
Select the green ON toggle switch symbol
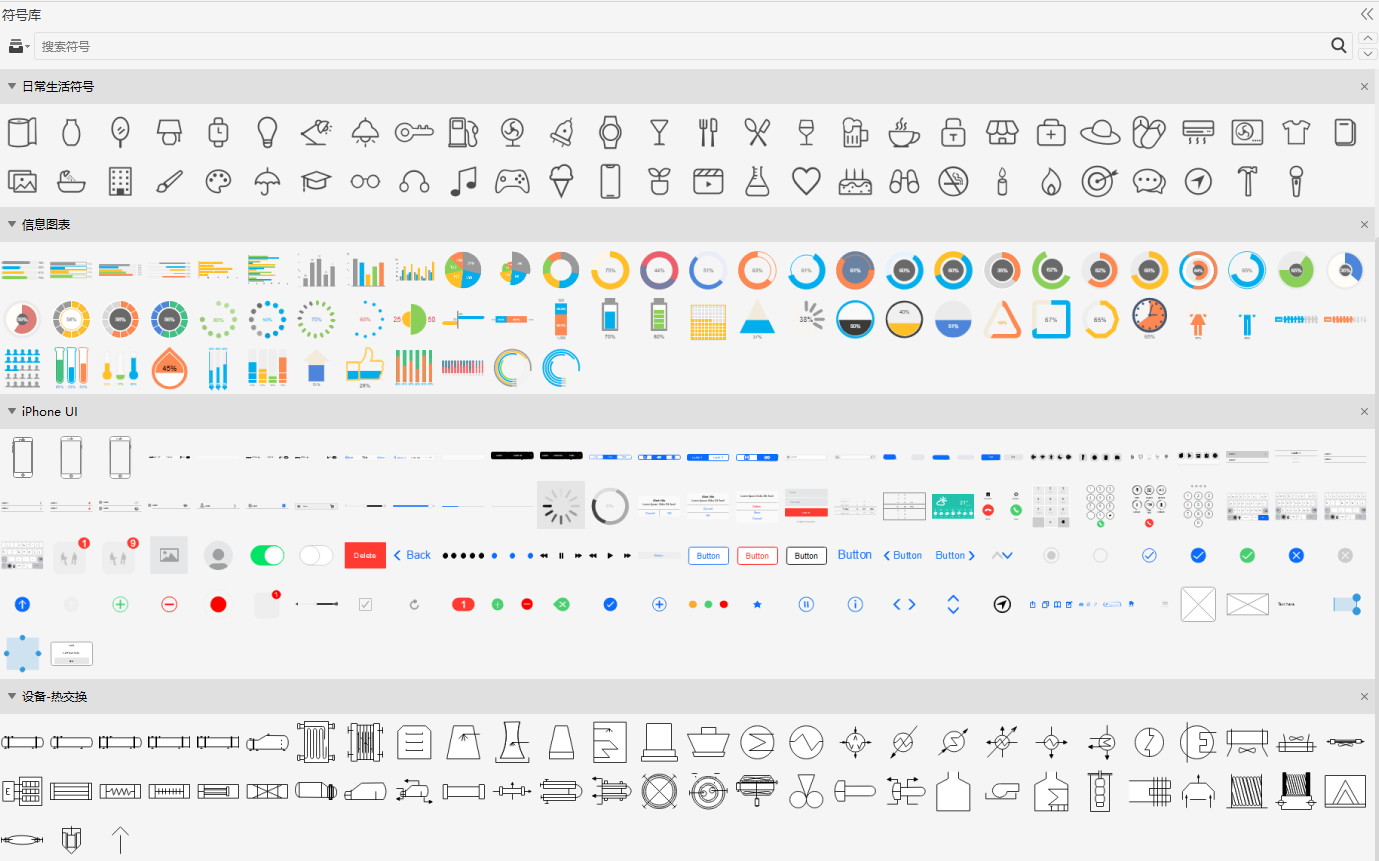click(267, 555)
